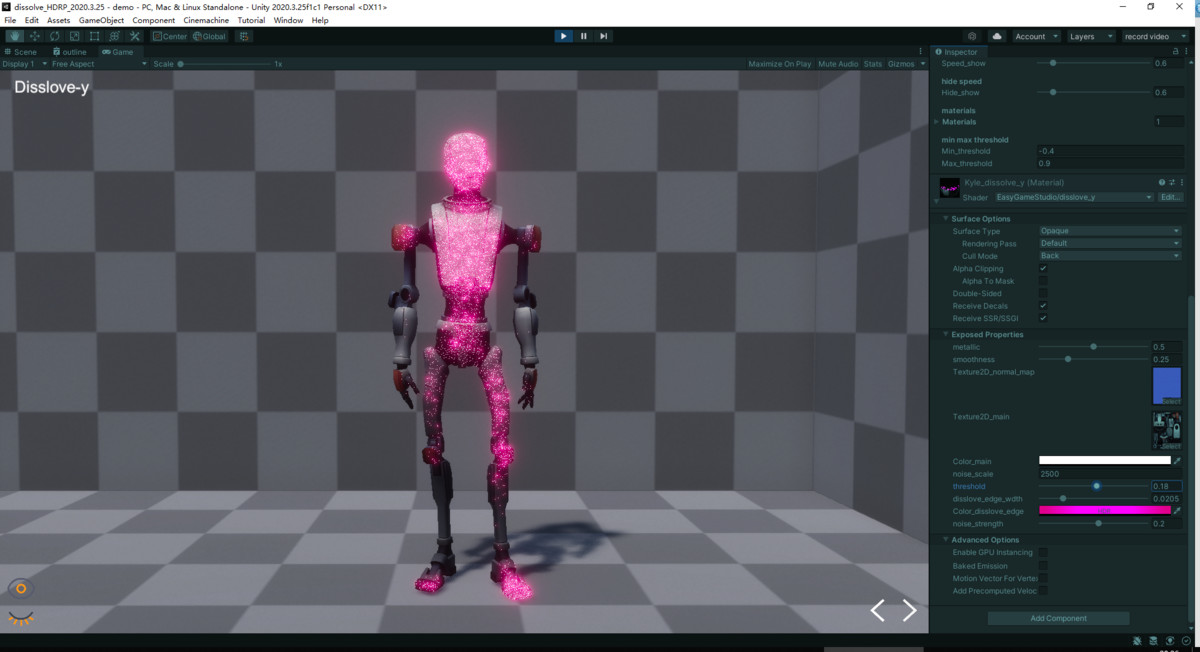Select the Scale tool

[x=72, y=36]
